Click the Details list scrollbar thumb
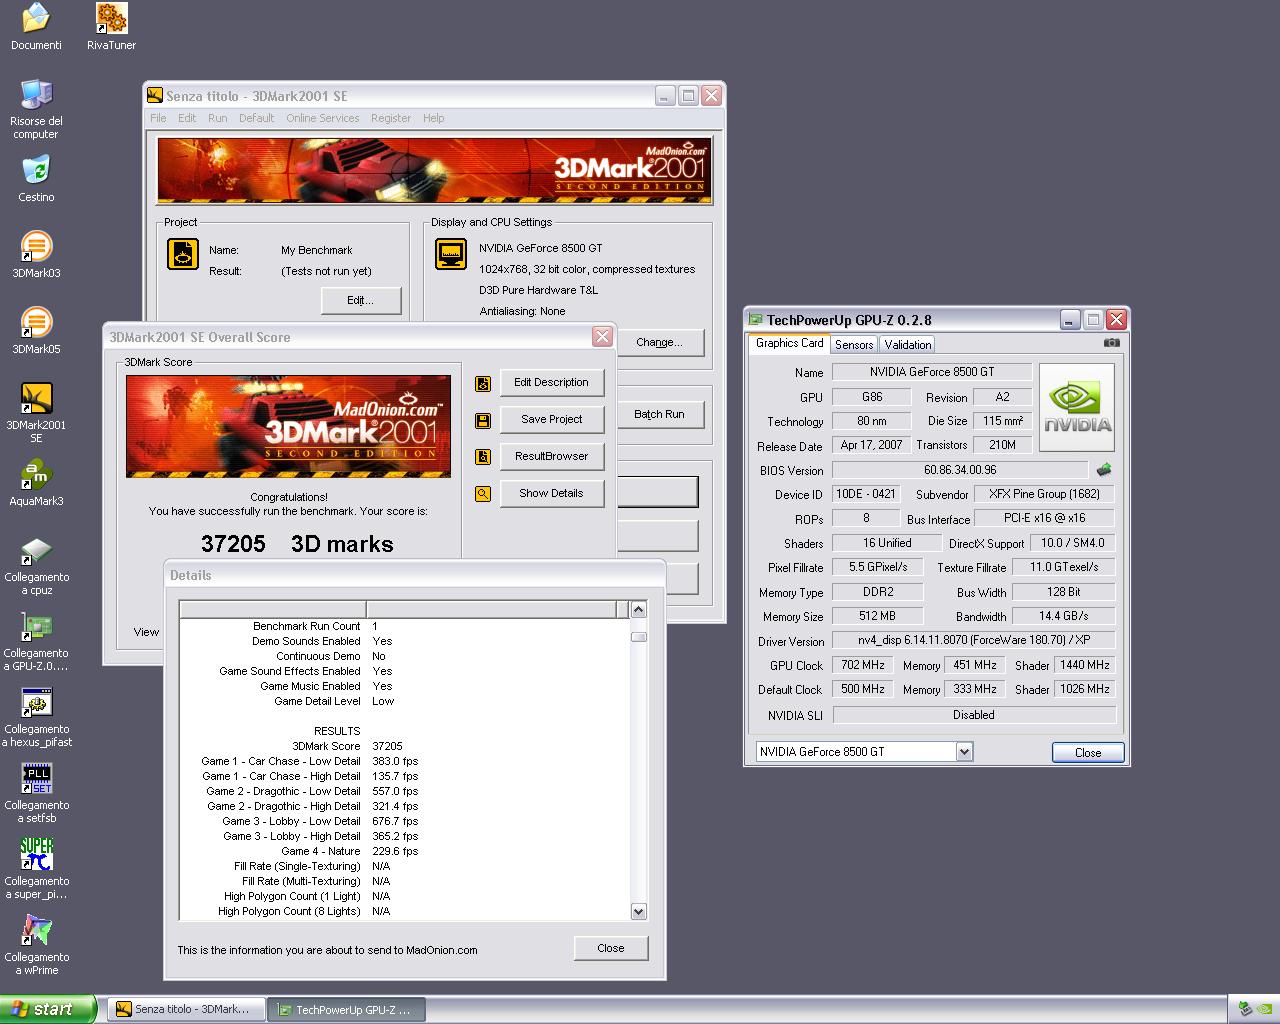 (x=639, y=636)
